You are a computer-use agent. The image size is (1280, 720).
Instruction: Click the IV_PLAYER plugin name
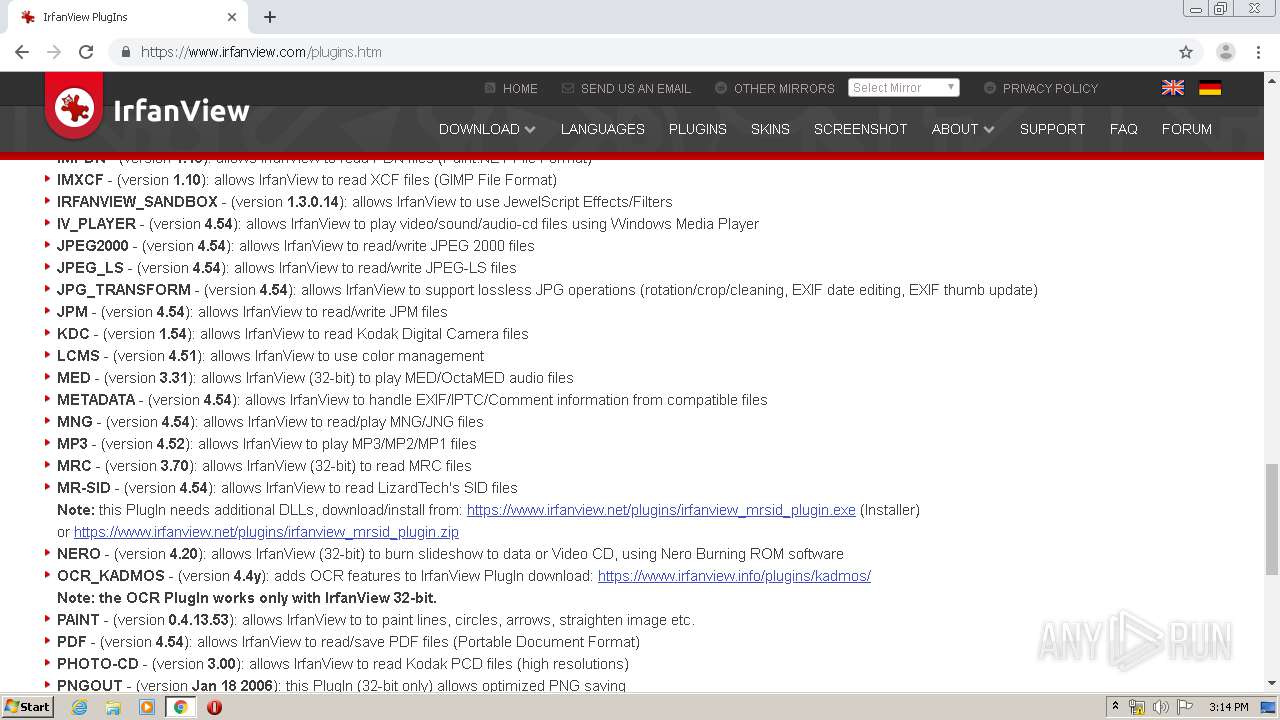[96, 224]
